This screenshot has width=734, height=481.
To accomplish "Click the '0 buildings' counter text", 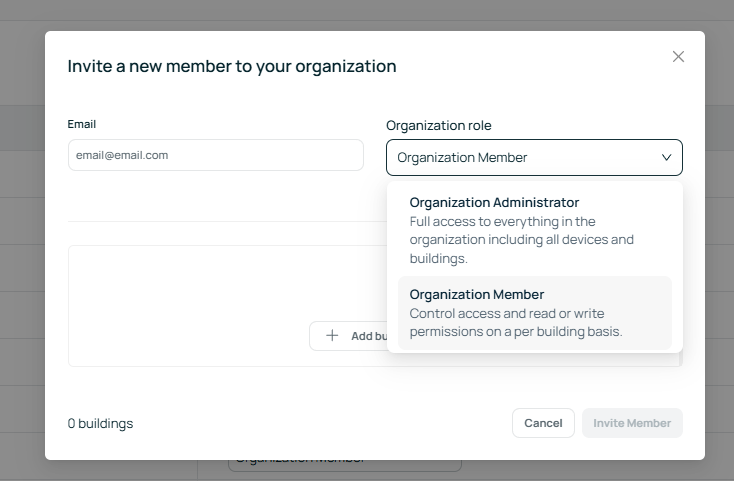I will point(100,423).
